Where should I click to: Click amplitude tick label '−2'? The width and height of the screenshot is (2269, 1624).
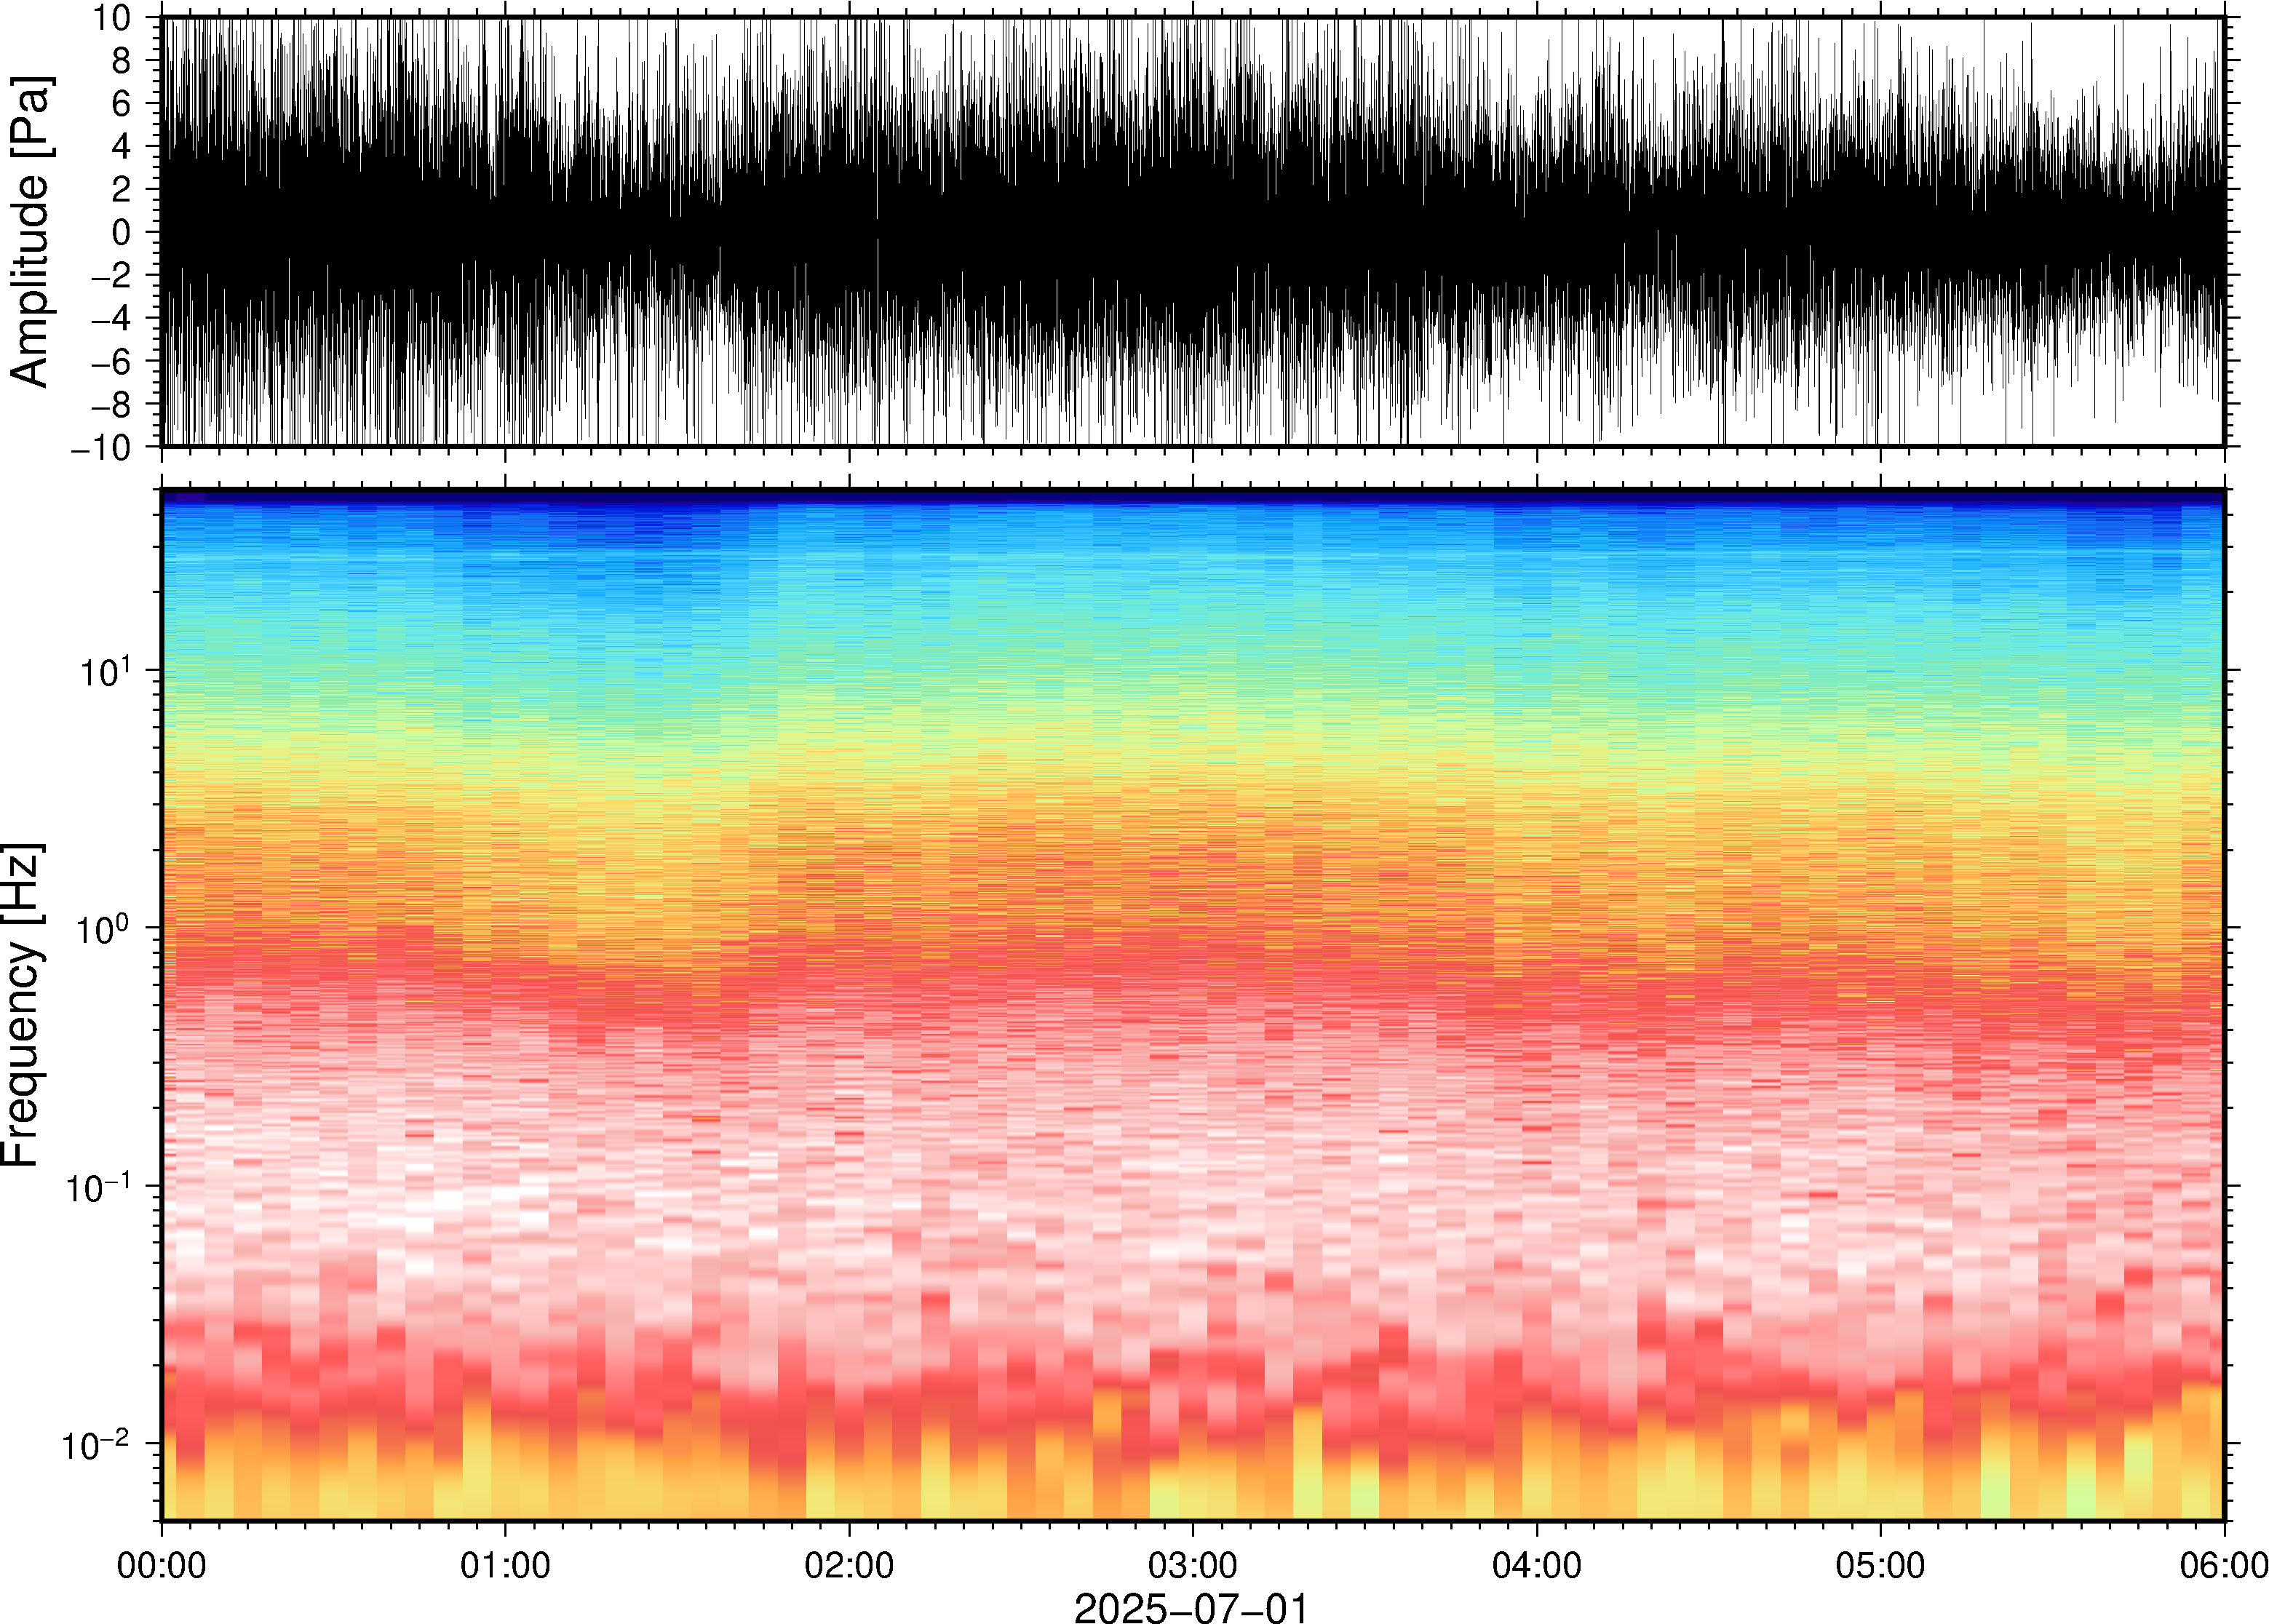111,276
